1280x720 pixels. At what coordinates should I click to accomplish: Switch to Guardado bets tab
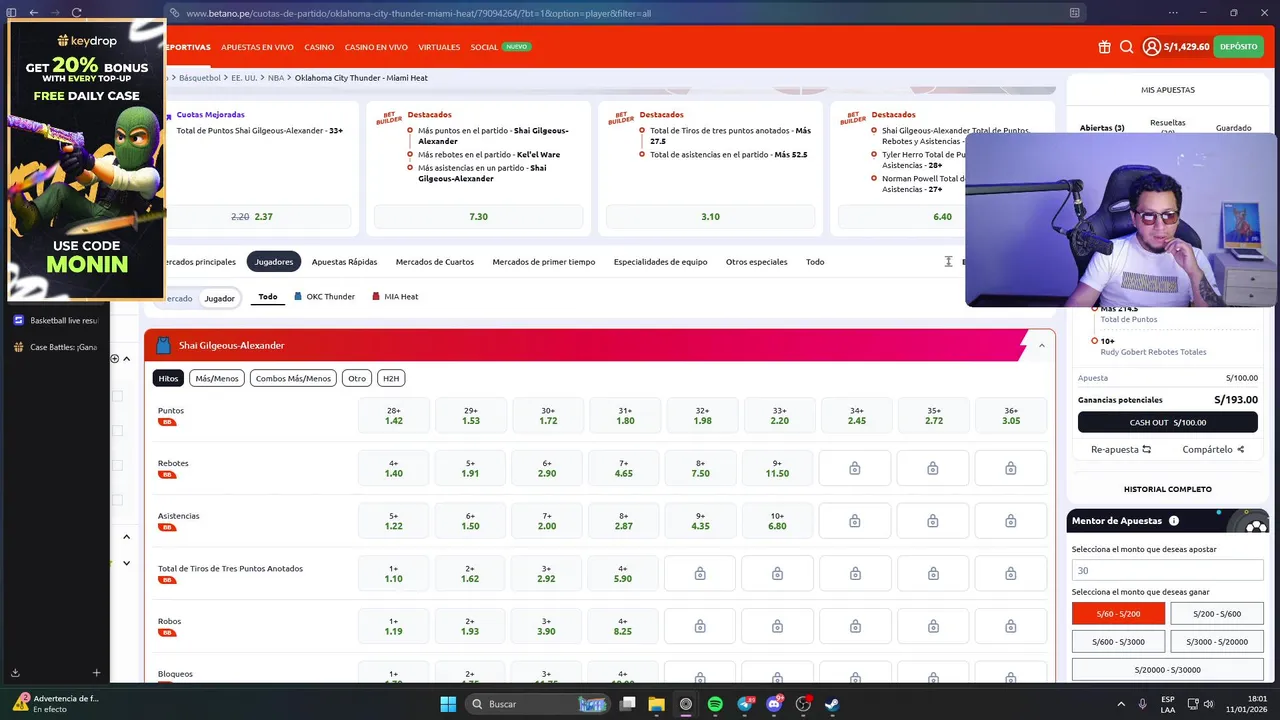click(x=1233, y=128)
